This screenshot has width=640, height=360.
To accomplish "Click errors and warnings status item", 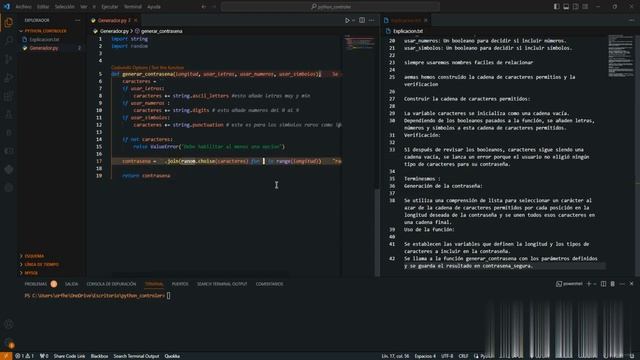I will [x=24, y=356].
